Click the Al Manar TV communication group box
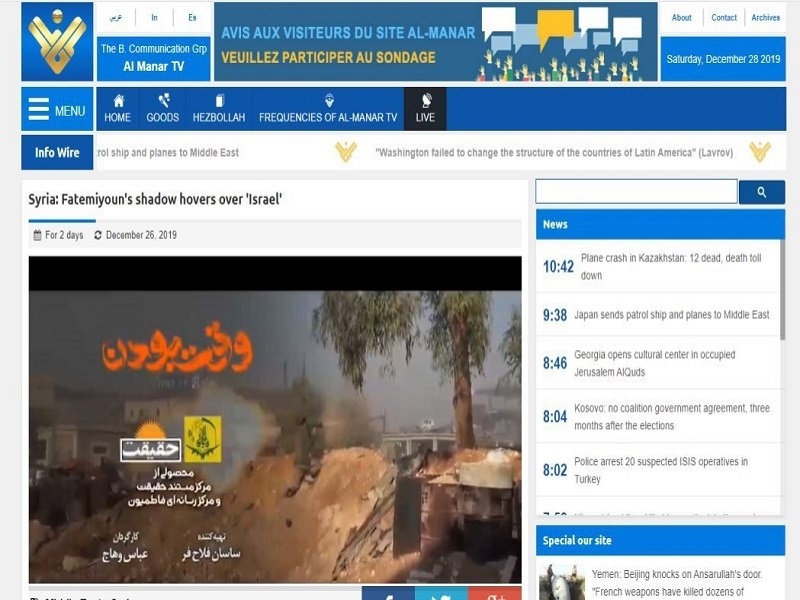Viewport: 800px width, 600px height. click(x=154, y=58)
